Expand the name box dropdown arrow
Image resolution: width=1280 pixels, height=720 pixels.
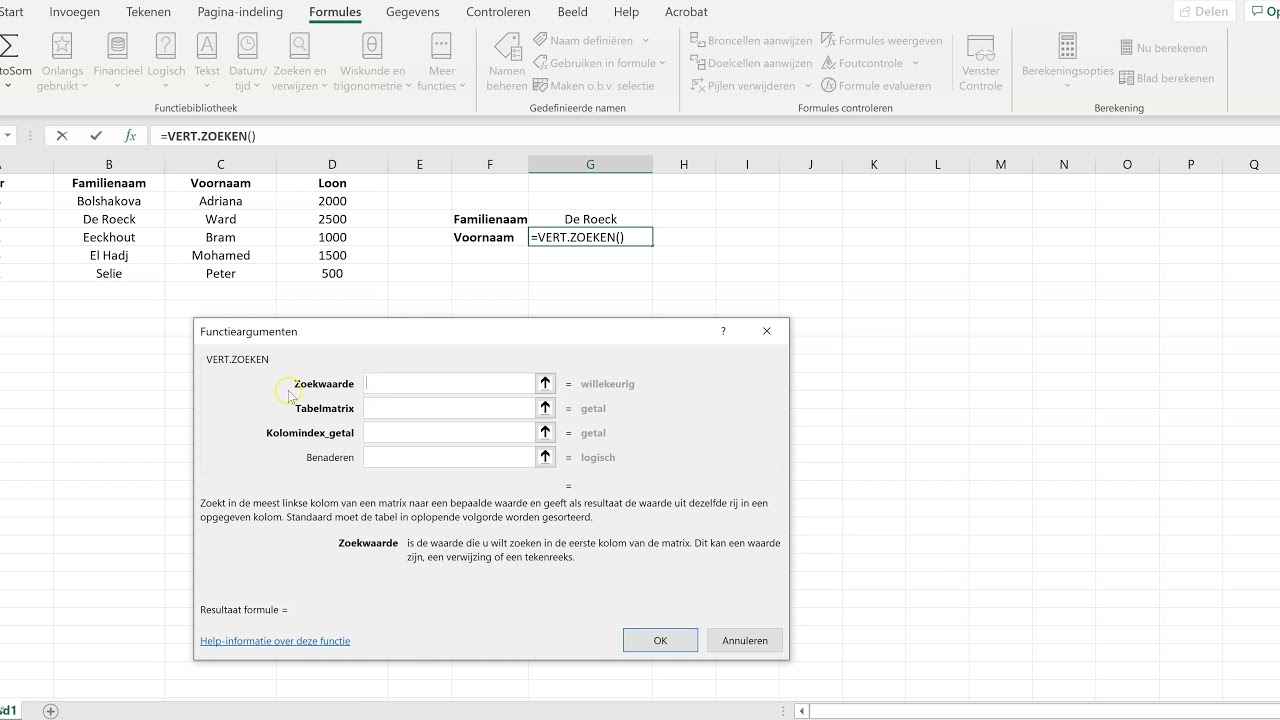7,136
